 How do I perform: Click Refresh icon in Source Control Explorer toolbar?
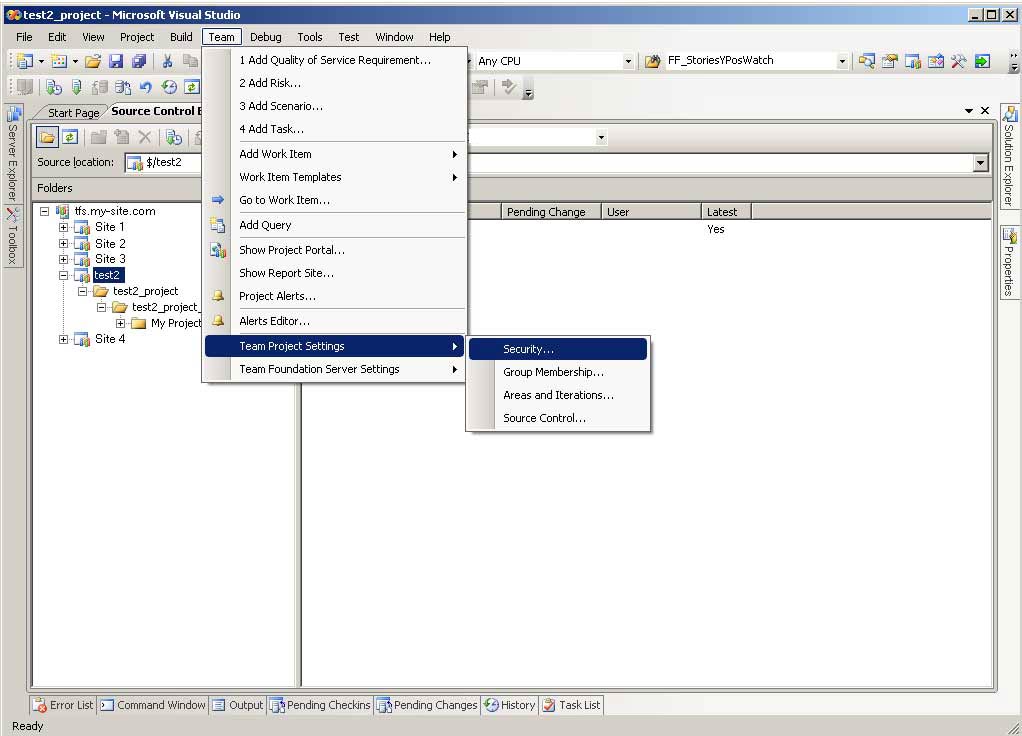click(x=70, y=138)
